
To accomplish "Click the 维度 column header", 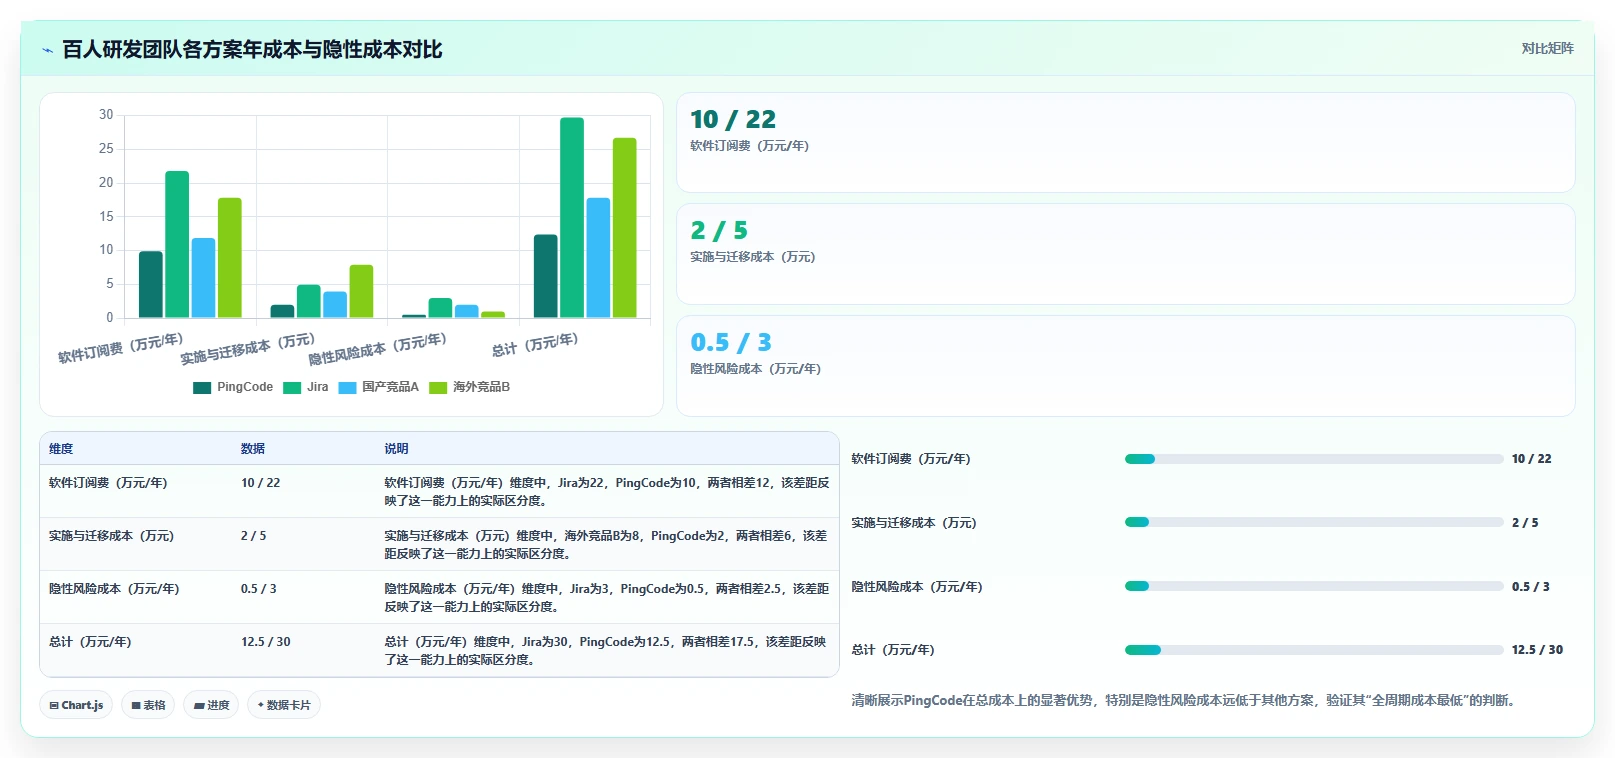I will (61, 449).
